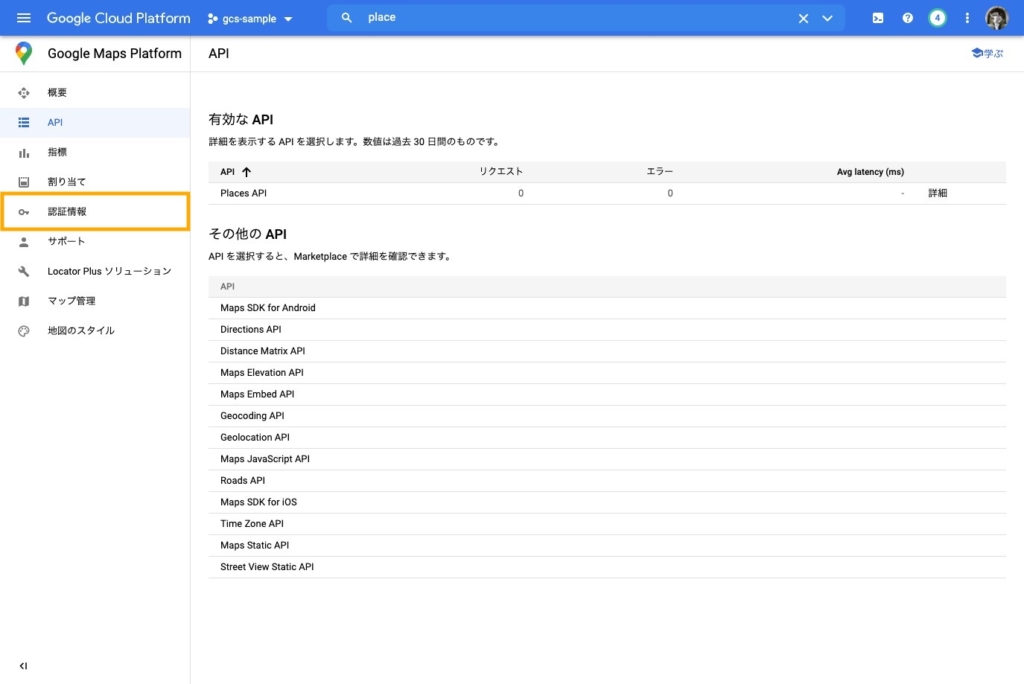The height and width of the screenshot is (684, 1024).
Task: Open the 割り当て menu item
Action: click(95, 182)
